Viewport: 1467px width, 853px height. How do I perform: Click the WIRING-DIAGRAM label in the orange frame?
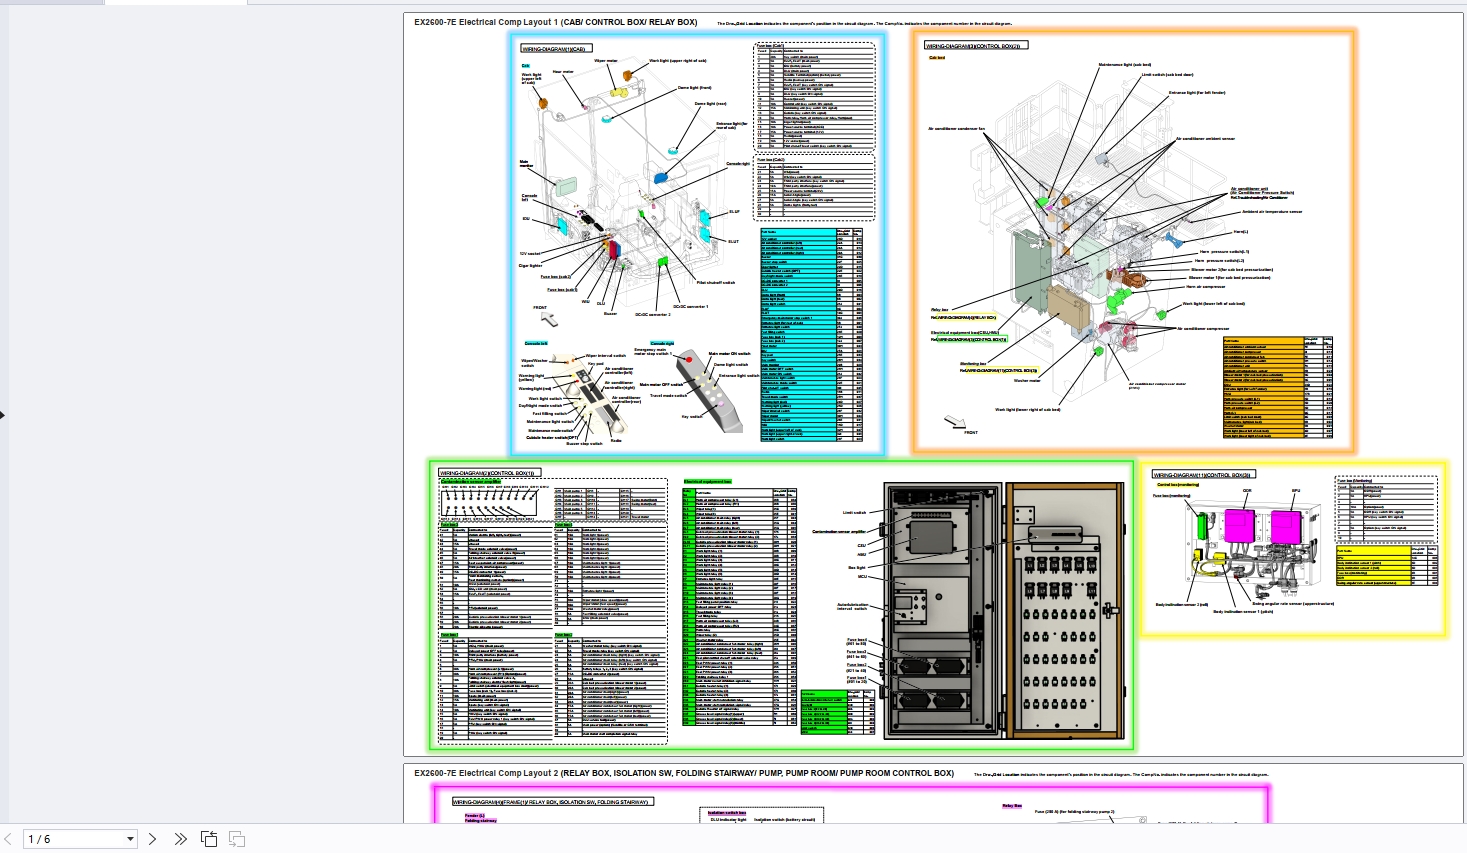point(975,45)
